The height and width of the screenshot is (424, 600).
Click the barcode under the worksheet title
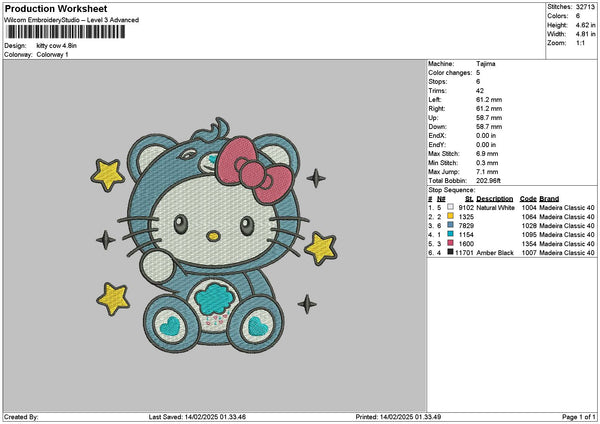click(x=65, y=32)
